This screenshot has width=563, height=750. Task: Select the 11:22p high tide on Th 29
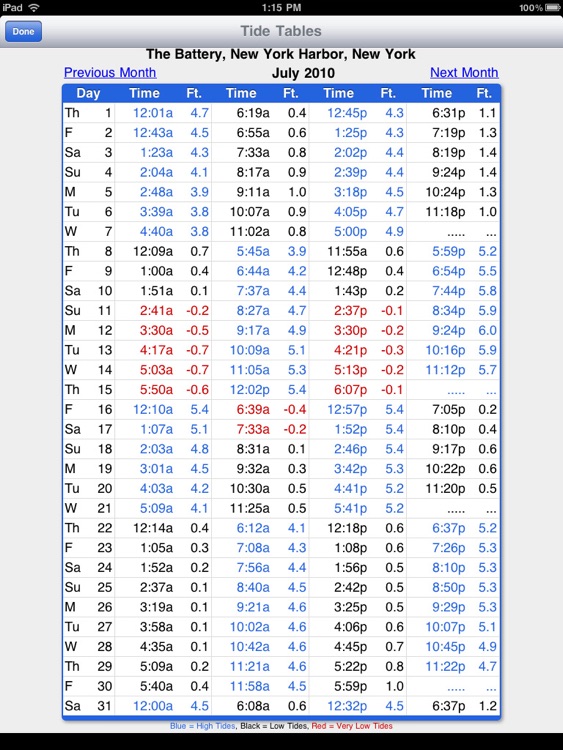click(x=445, y=666)
